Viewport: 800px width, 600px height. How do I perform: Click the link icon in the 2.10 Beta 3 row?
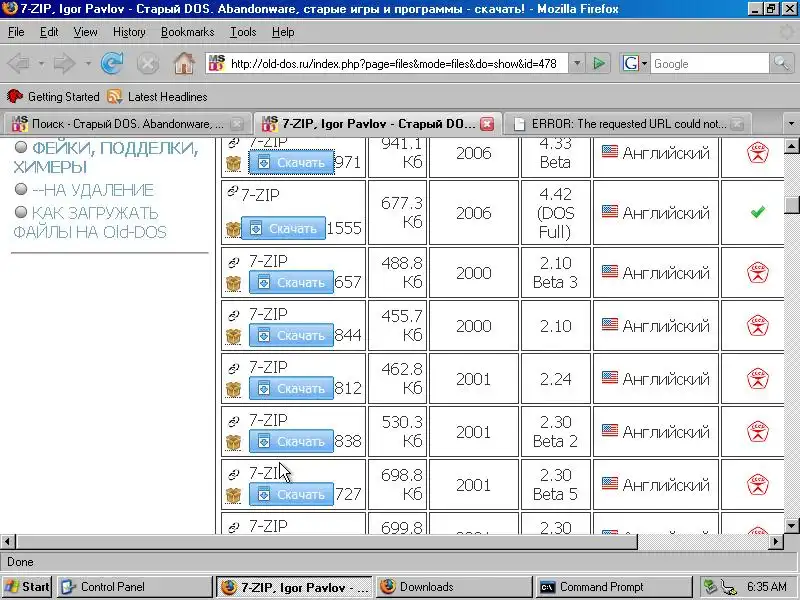point(234,262)
